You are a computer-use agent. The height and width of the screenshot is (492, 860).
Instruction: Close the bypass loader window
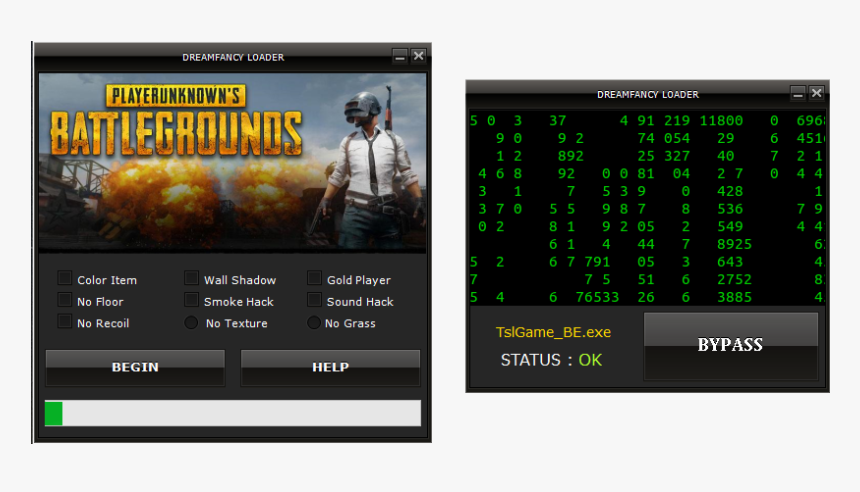click(817, 94)
